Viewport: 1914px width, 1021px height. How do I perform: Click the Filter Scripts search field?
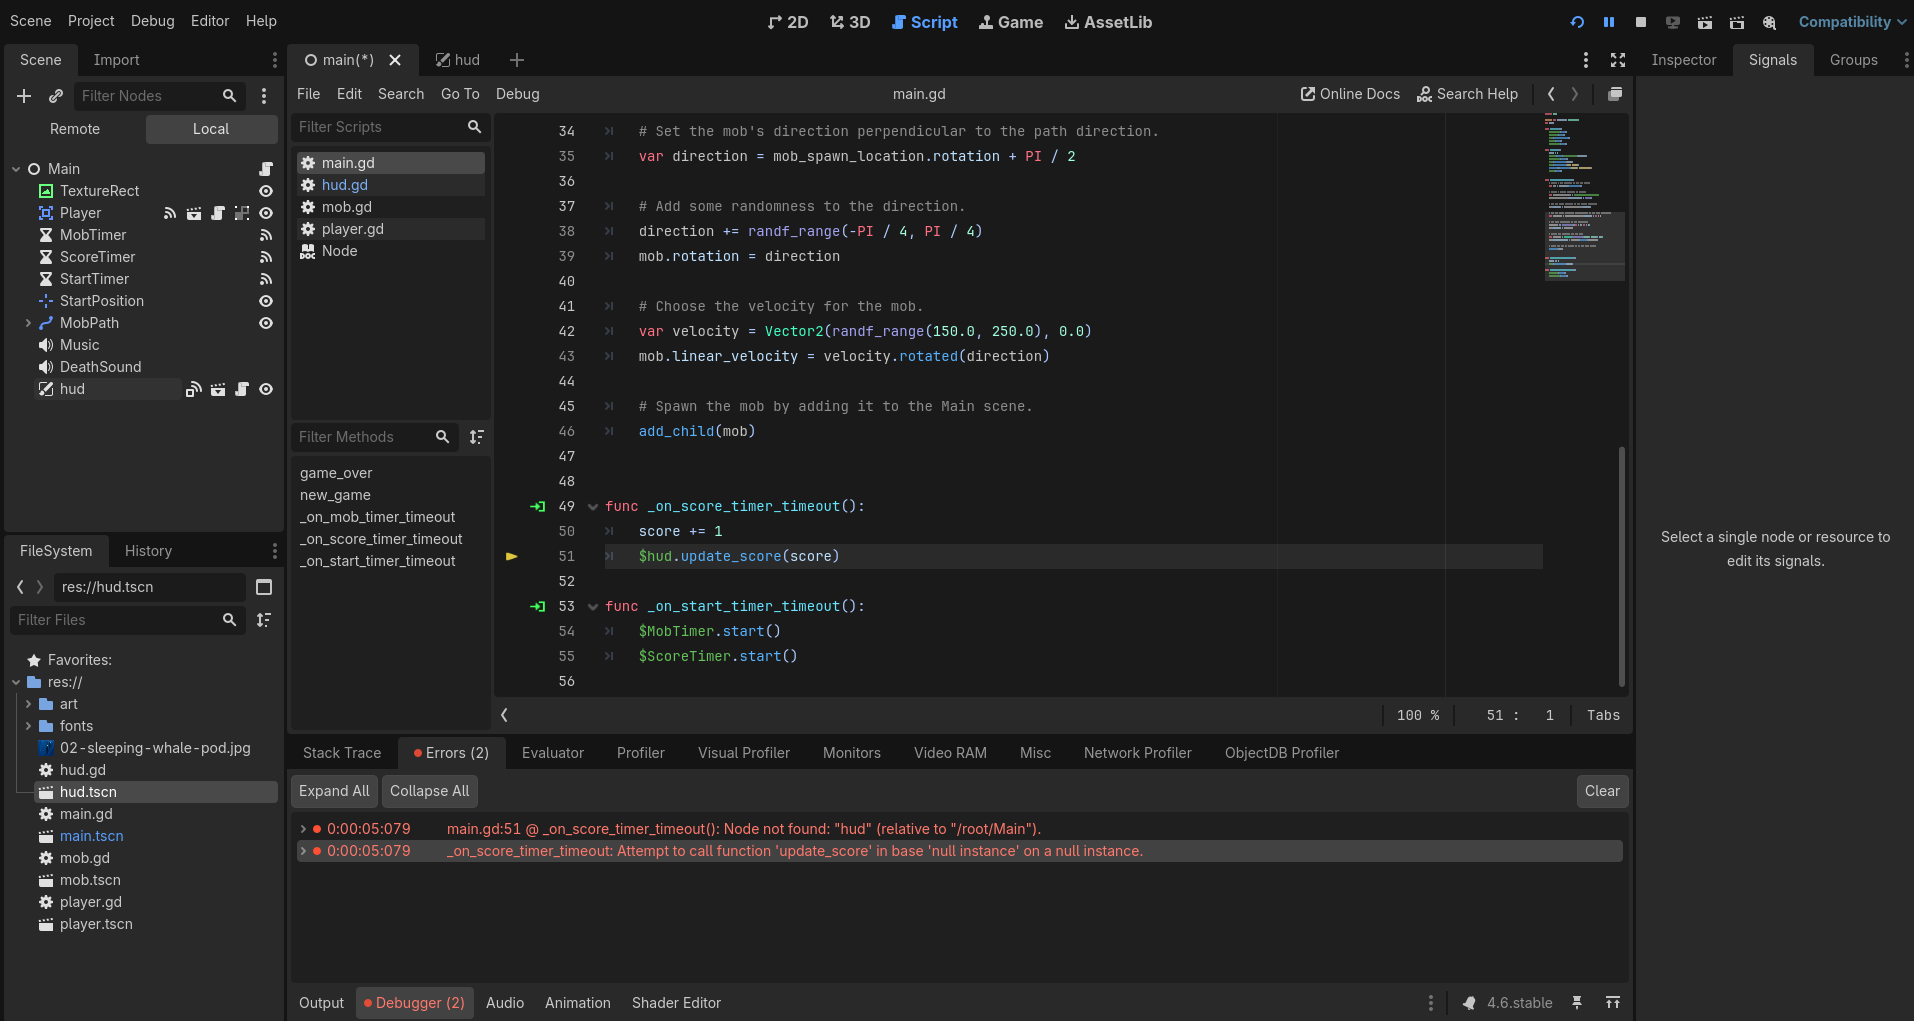[x=380, y=127]
